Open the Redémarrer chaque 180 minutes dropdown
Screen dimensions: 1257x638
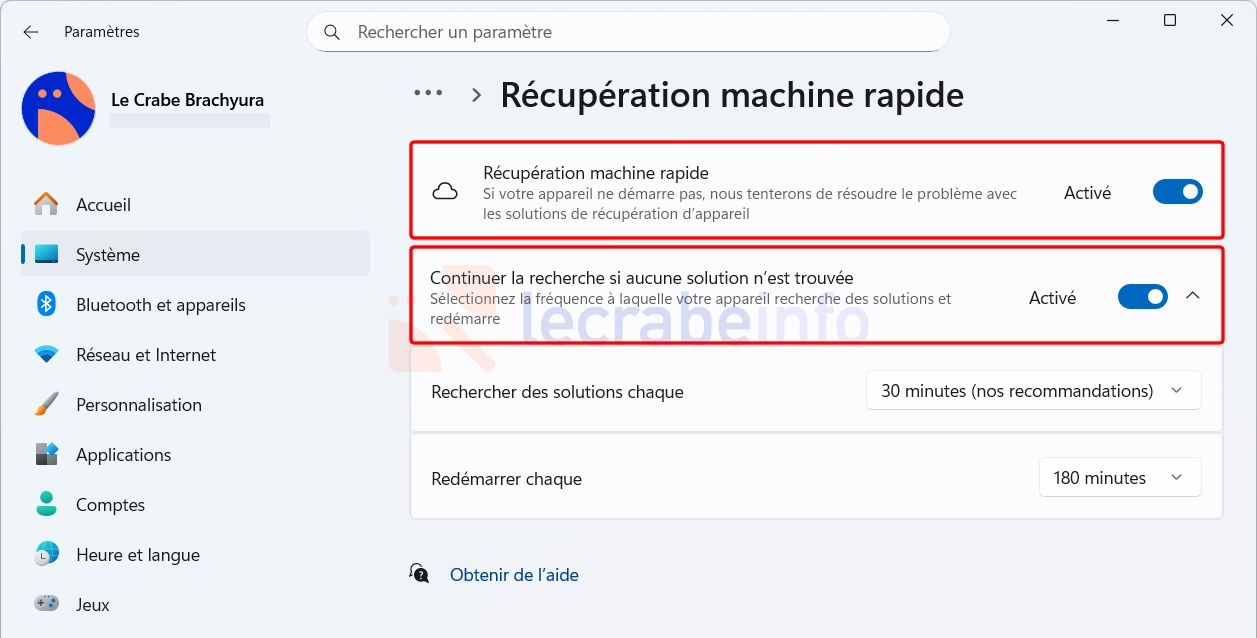[x=1120, y=478]
